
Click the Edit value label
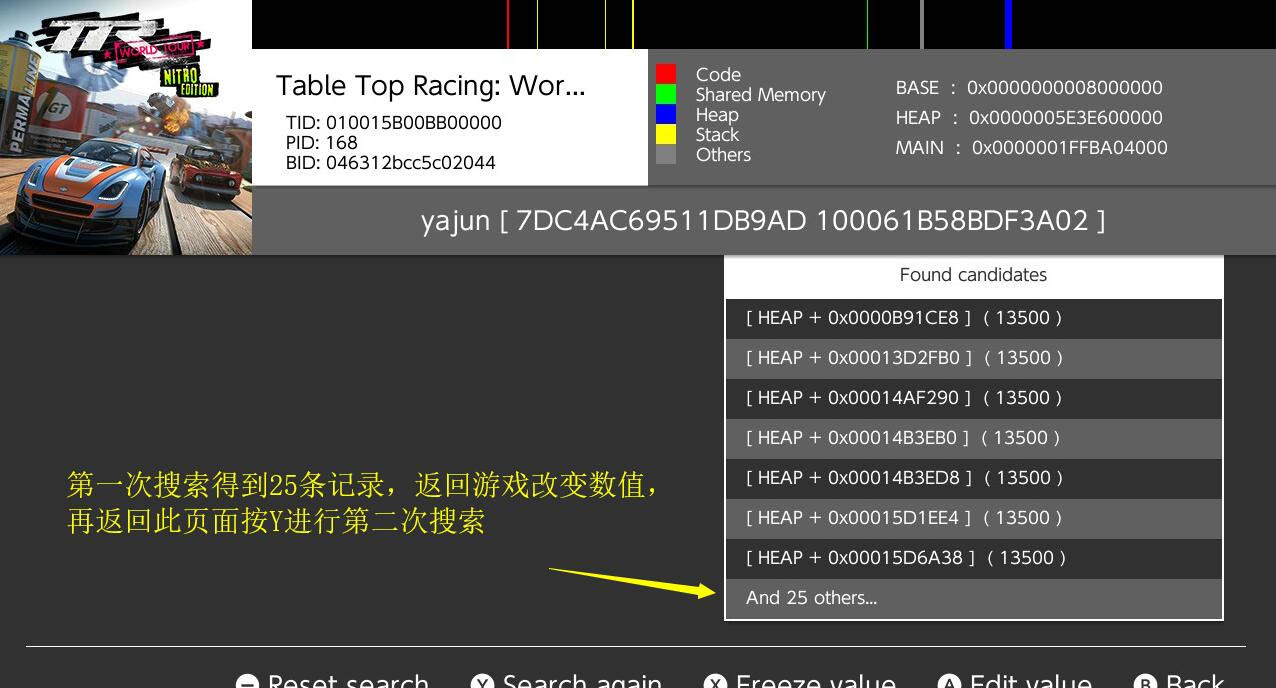click(1030, 681)
